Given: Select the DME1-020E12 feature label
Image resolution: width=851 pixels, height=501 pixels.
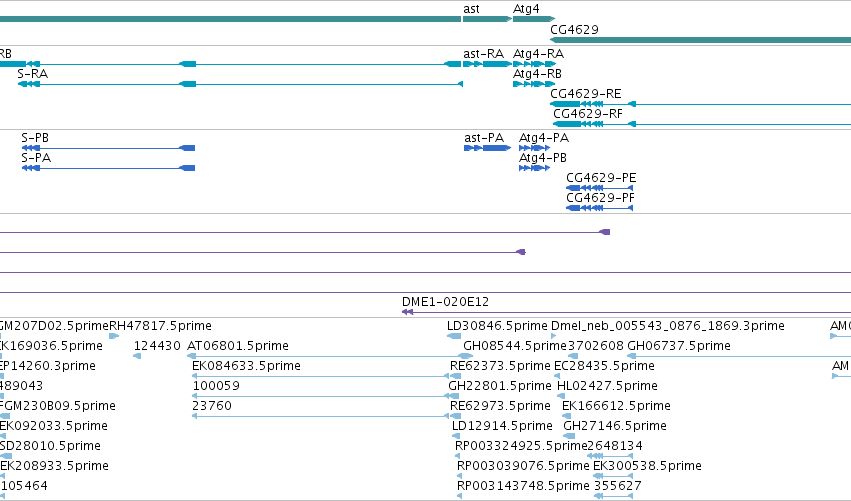Looking at the screenshot, I should tap(445, 302).
